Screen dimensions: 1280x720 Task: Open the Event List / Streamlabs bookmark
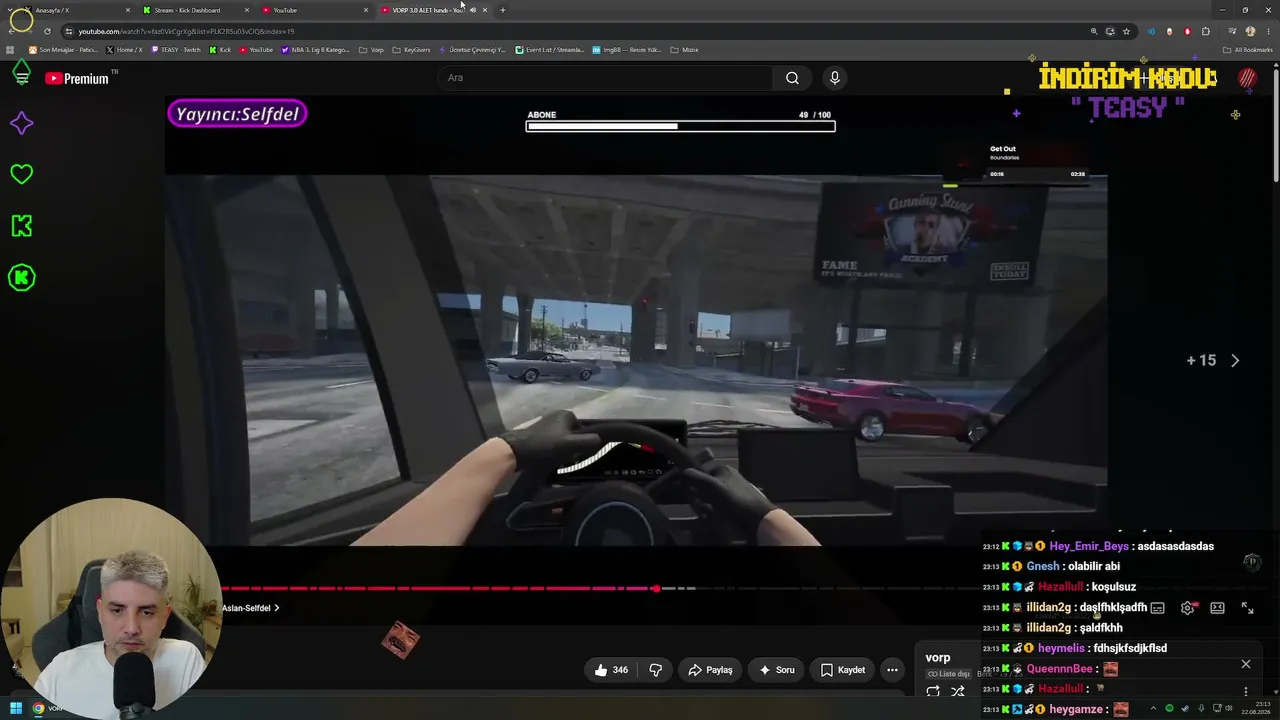[x=549, y=50]
